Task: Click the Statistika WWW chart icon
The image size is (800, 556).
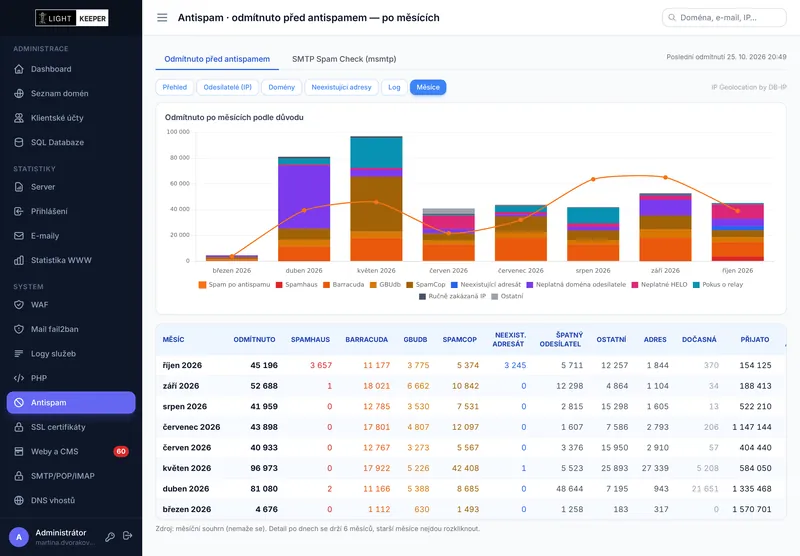Action: pos(19,260)
